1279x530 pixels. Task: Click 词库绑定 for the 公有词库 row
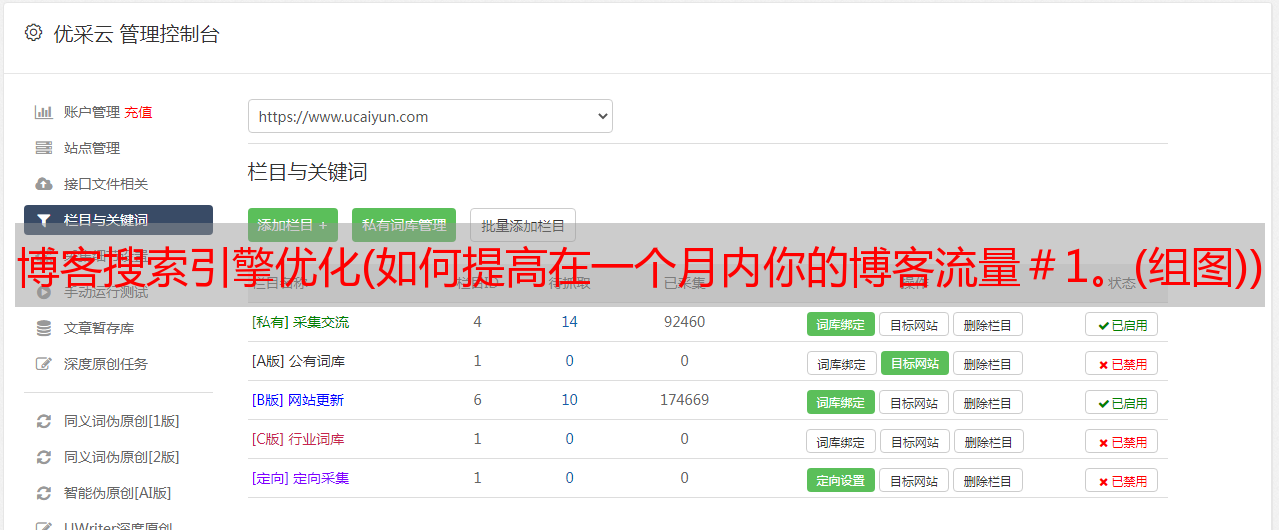point(841,363)
